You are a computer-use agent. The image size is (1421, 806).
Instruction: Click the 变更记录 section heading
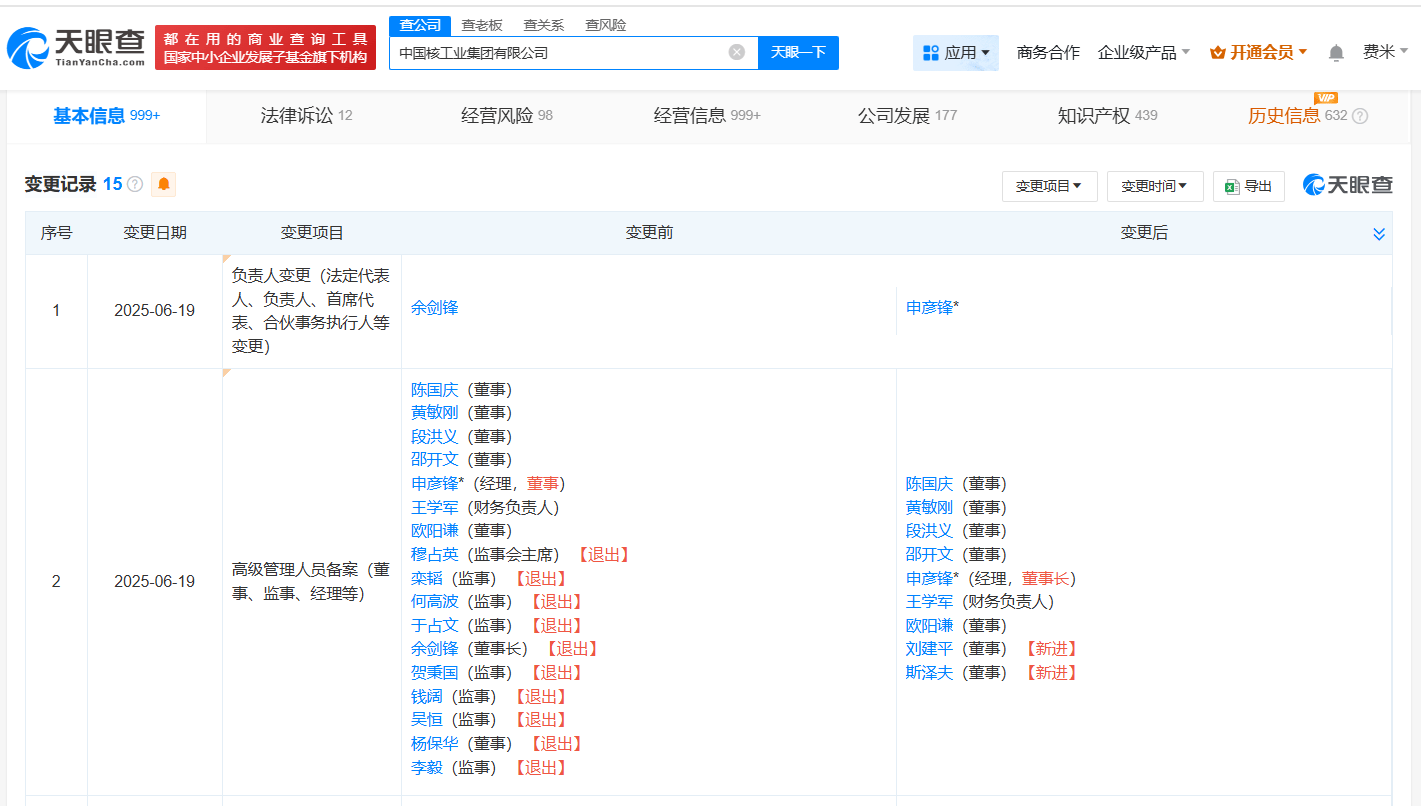60,184
